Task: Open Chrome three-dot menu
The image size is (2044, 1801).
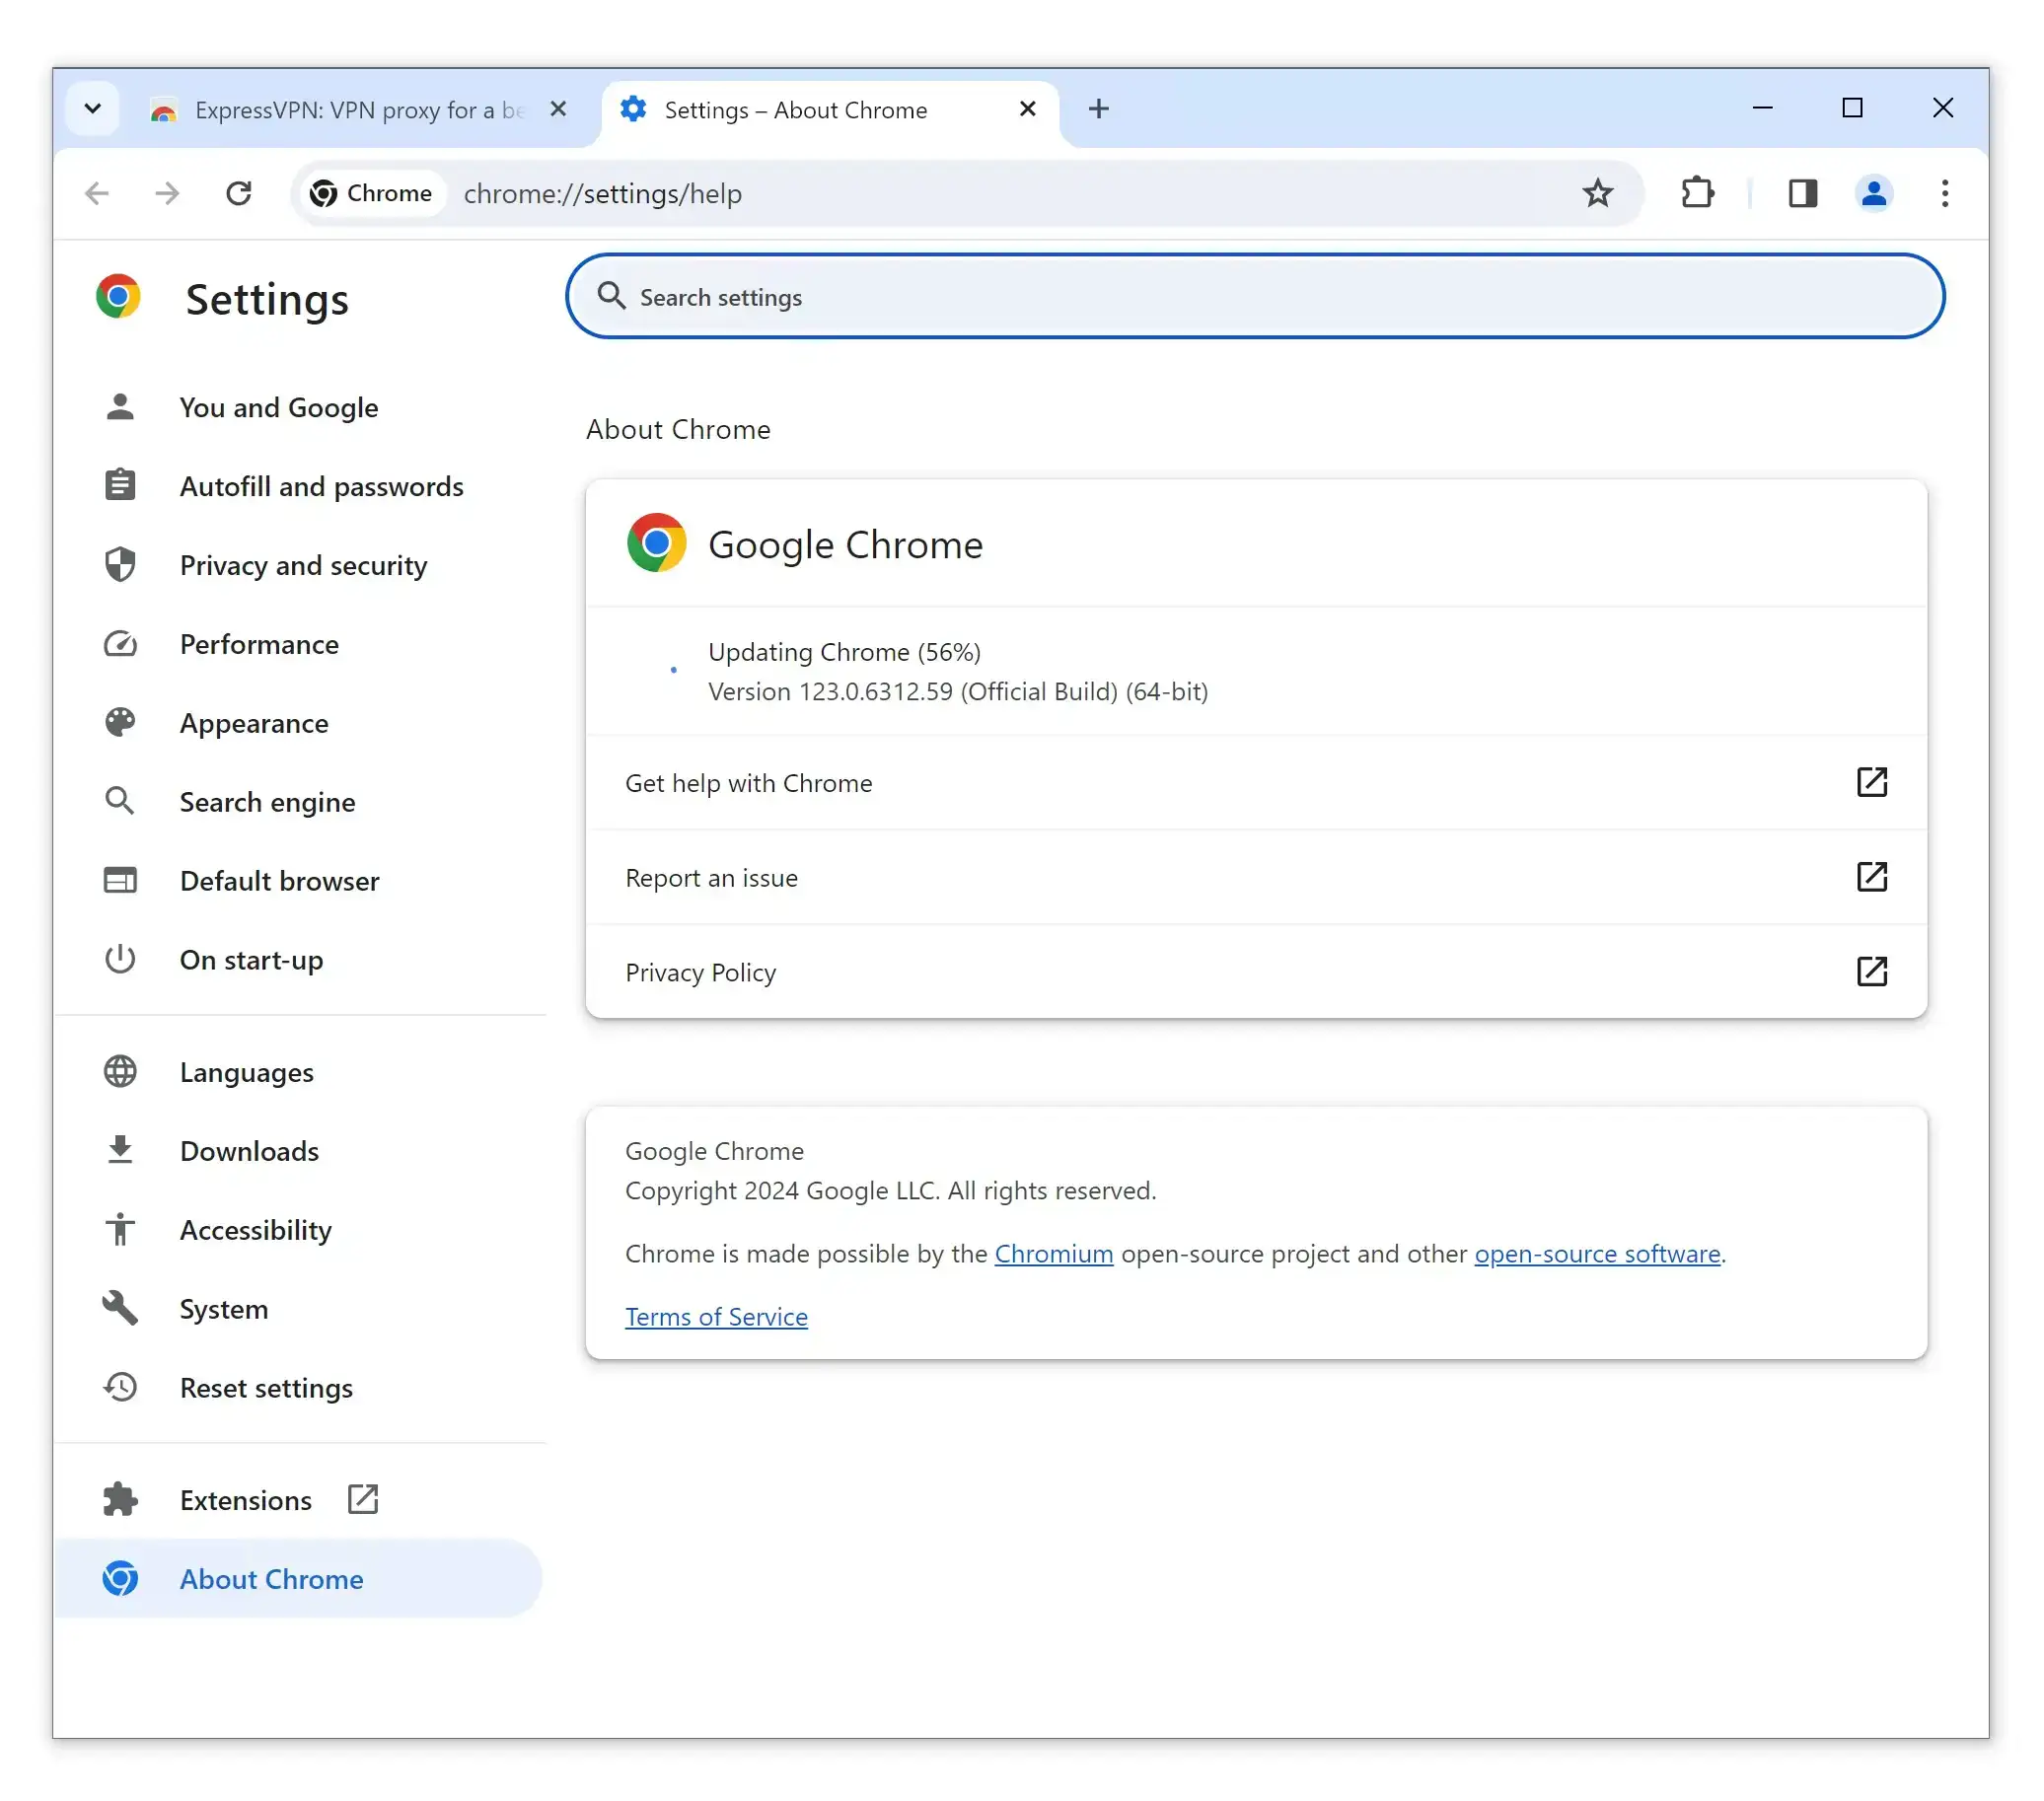Action: pyautogui.click(x=1944, y=193)
